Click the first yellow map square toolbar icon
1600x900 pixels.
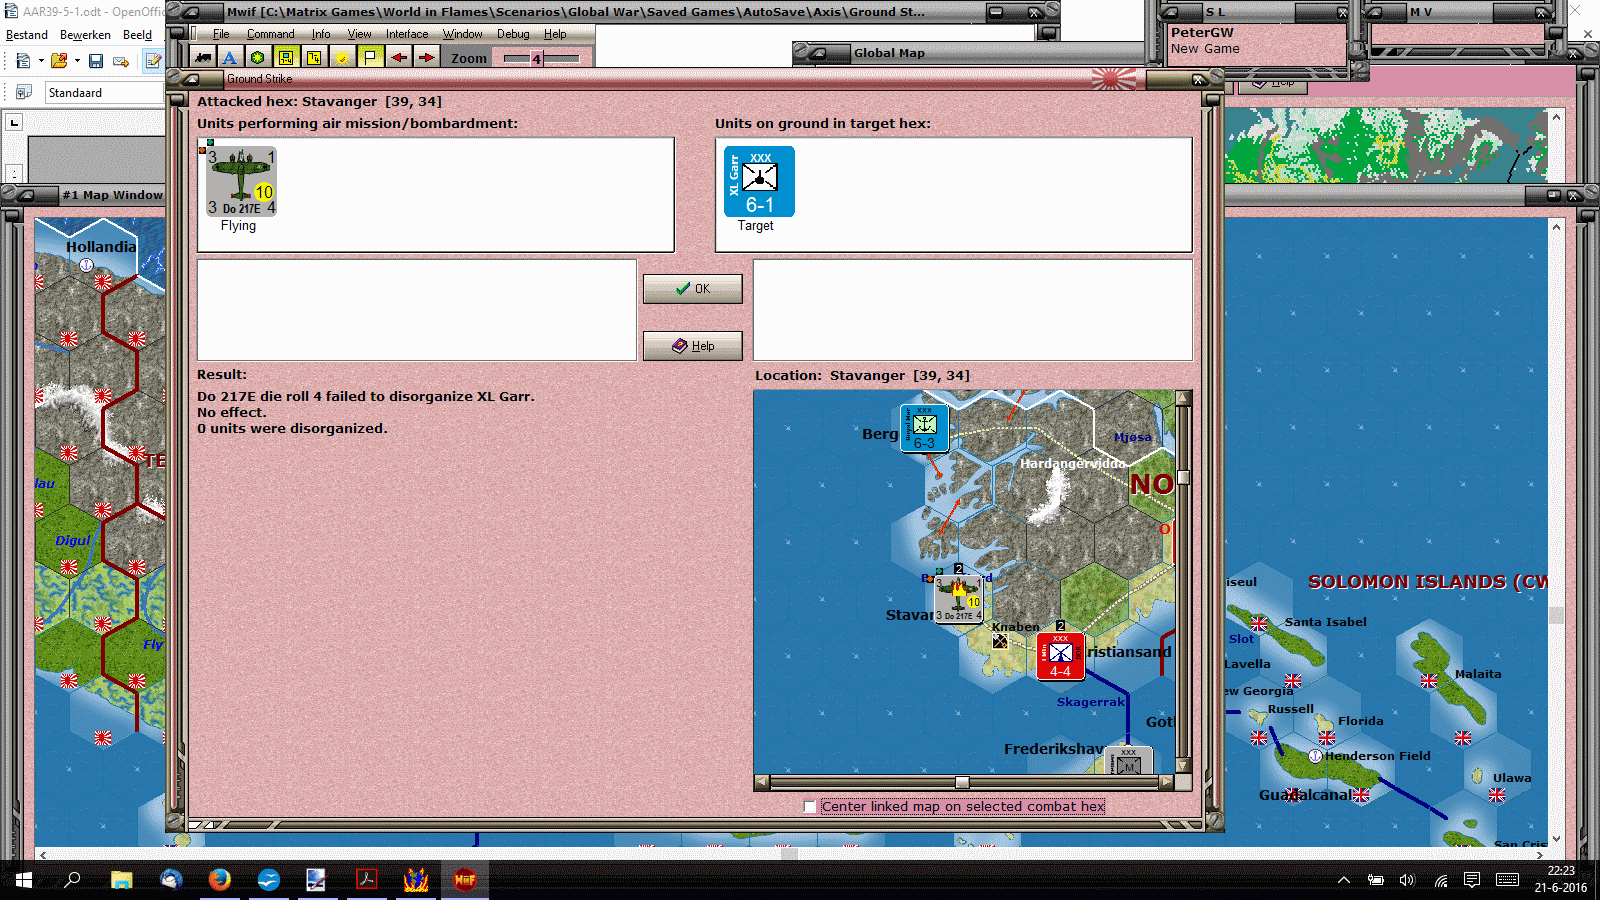click(x=286, y=58)
